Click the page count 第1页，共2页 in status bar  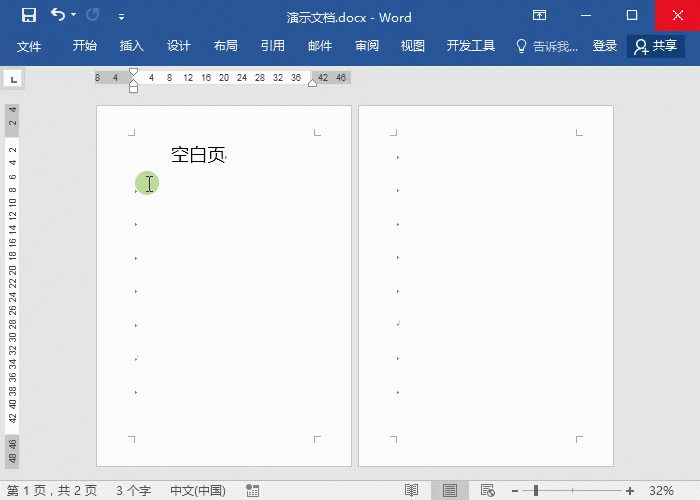coord(52,491)
